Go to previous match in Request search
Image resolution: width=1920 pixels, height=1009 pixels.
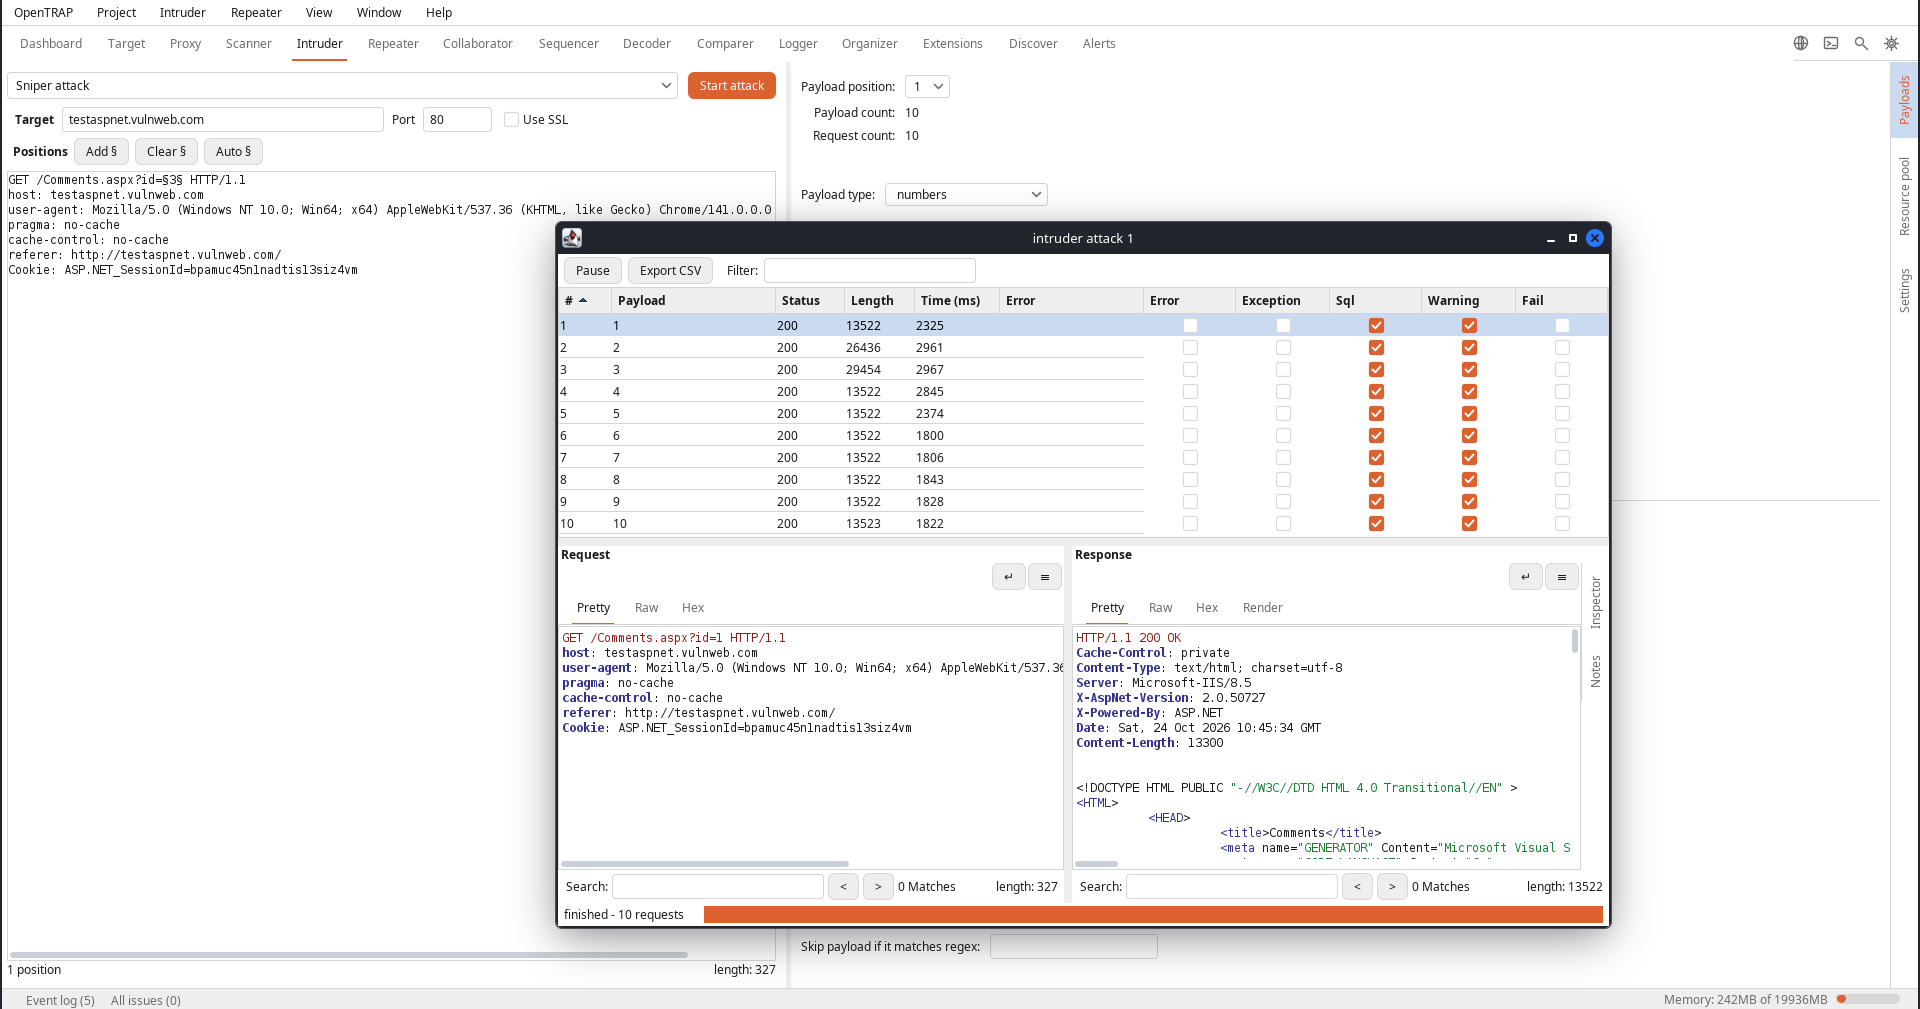click(843, 887)
